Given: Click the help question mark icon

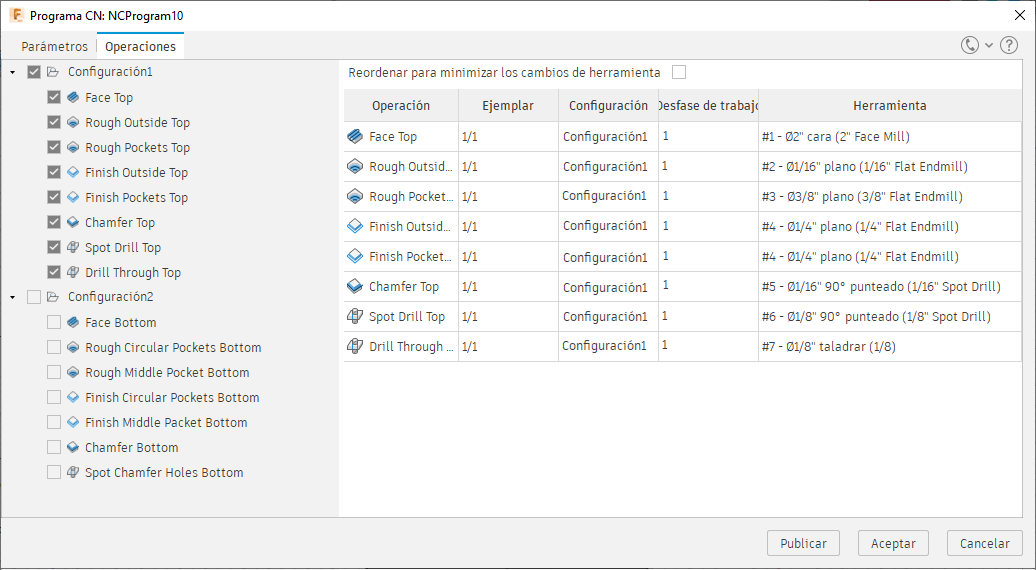Looking at the screenshot, I should (x=1008, y=45).
